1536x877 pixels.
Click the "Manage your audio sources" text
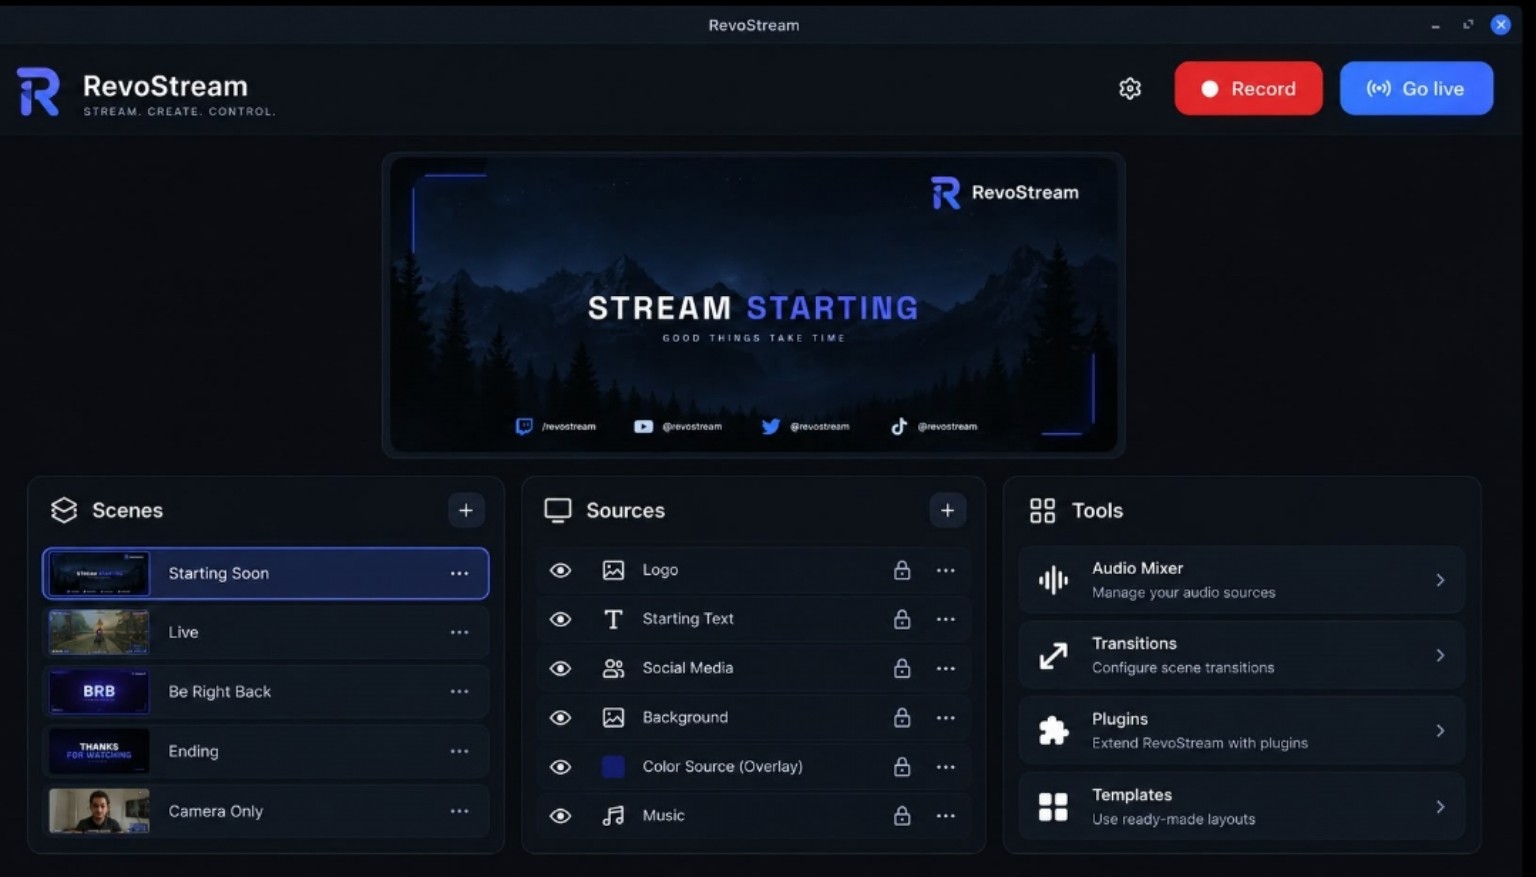pos(1183,593)
